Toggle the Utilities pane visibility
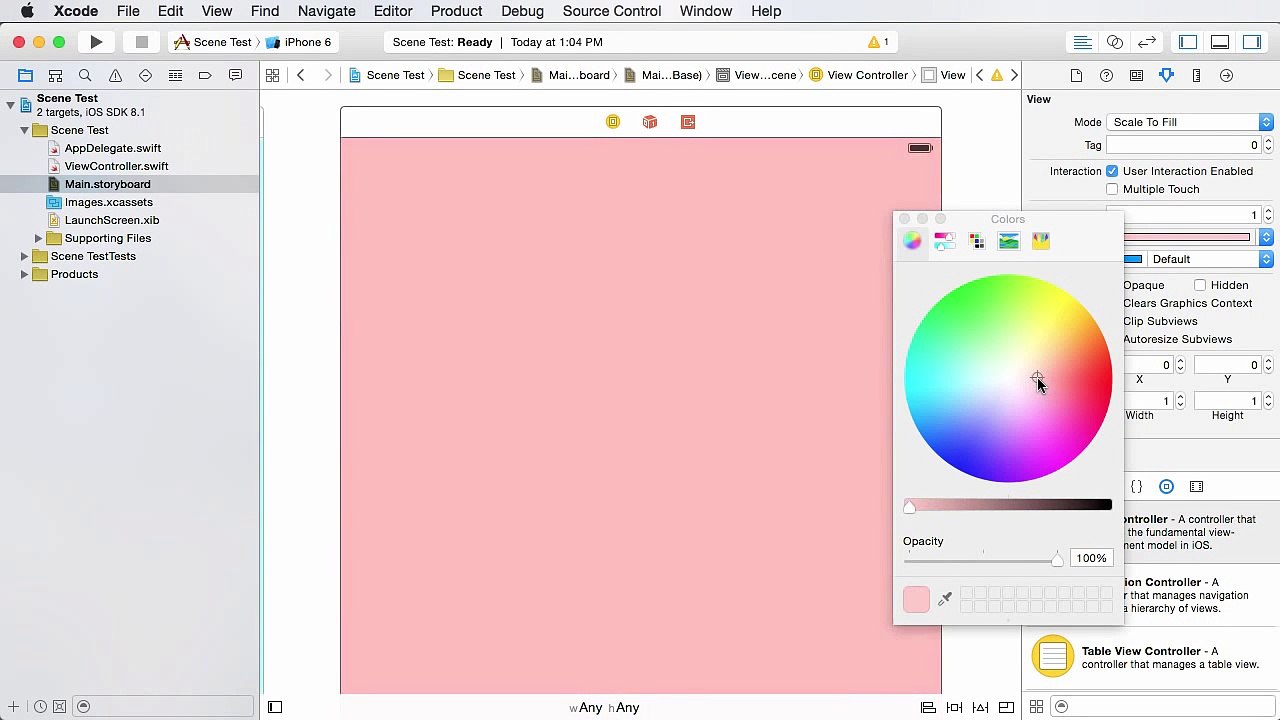The height and width of the screenshot is (720, 1280). tap(1252, 42)
